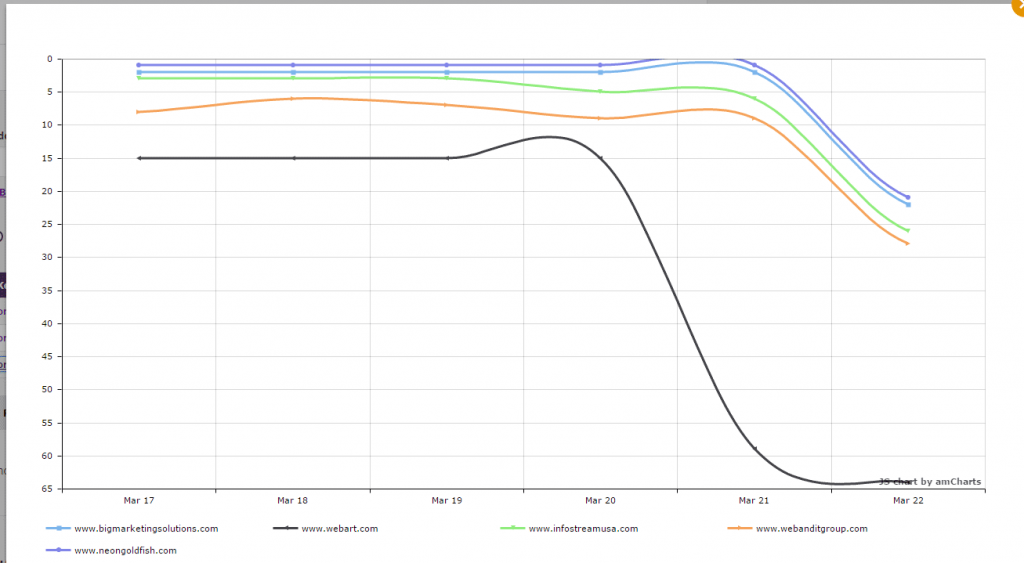1024x563 pixels.
Task: Select webanditgroup data point at Mar 17
Action: [138, 112]
